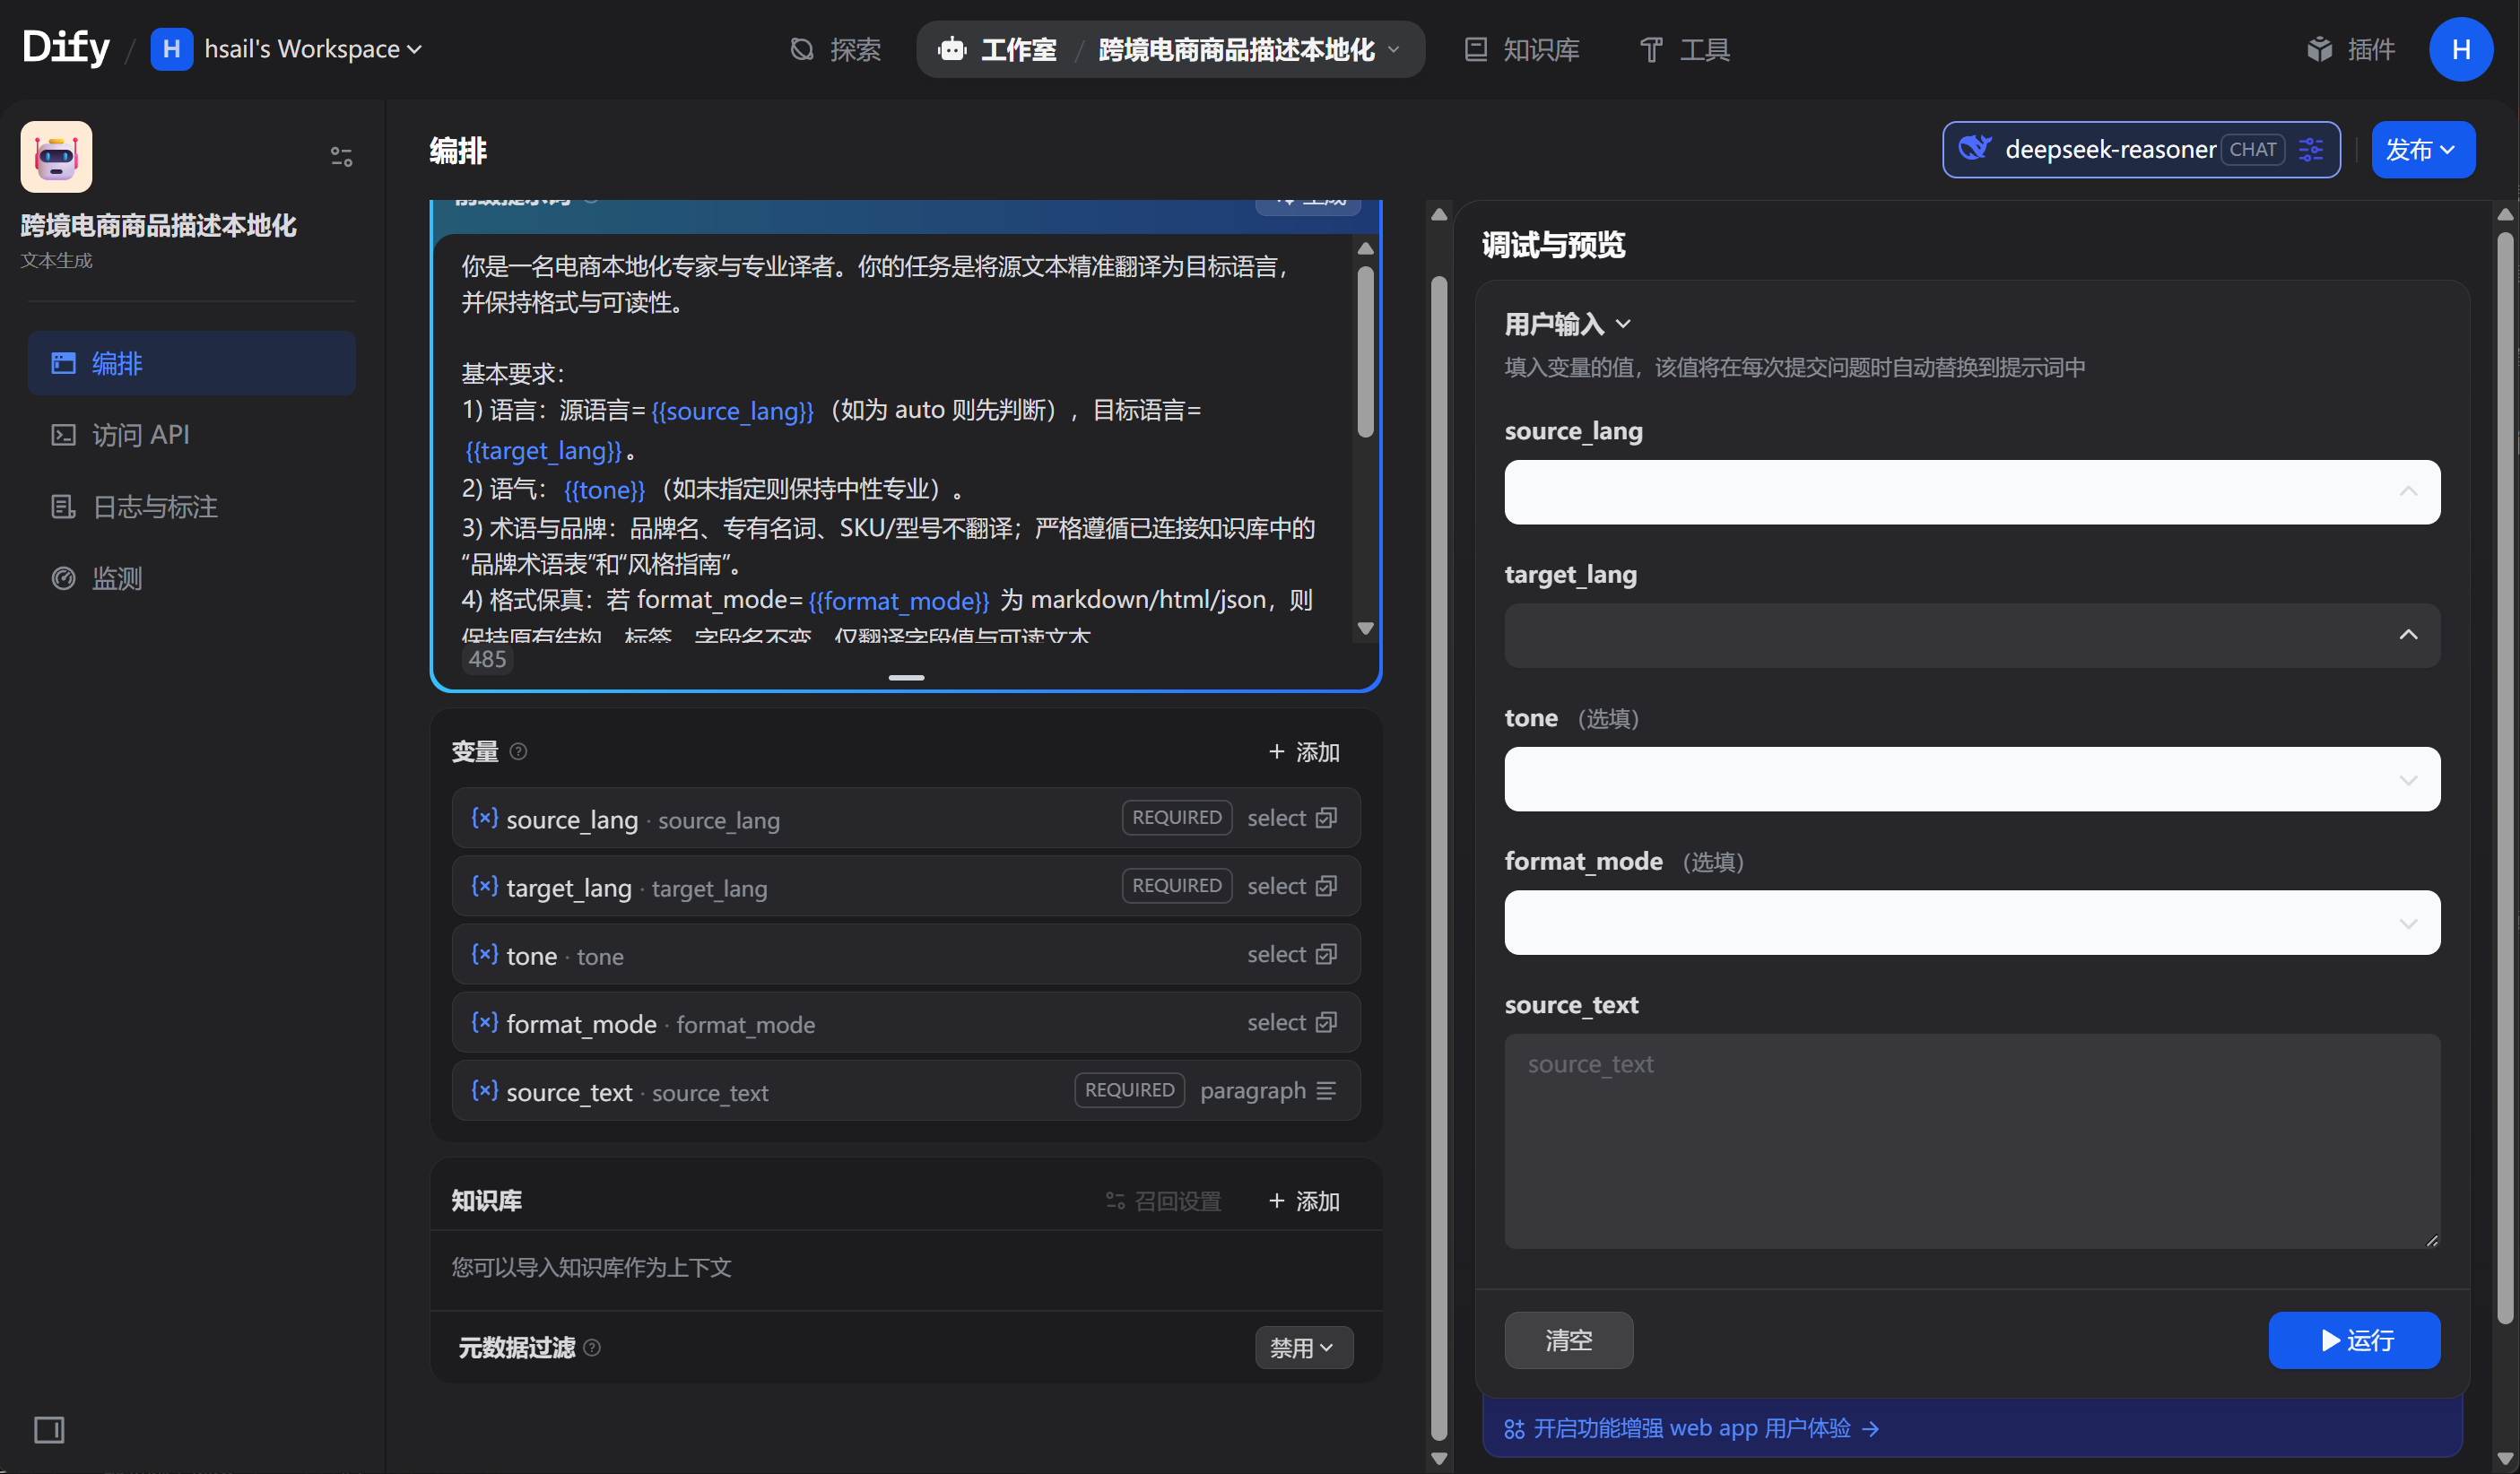The image size is (2520, 1474).
Task: Click variable icon of format_mode row
Action: click(x=484, y=1022)
